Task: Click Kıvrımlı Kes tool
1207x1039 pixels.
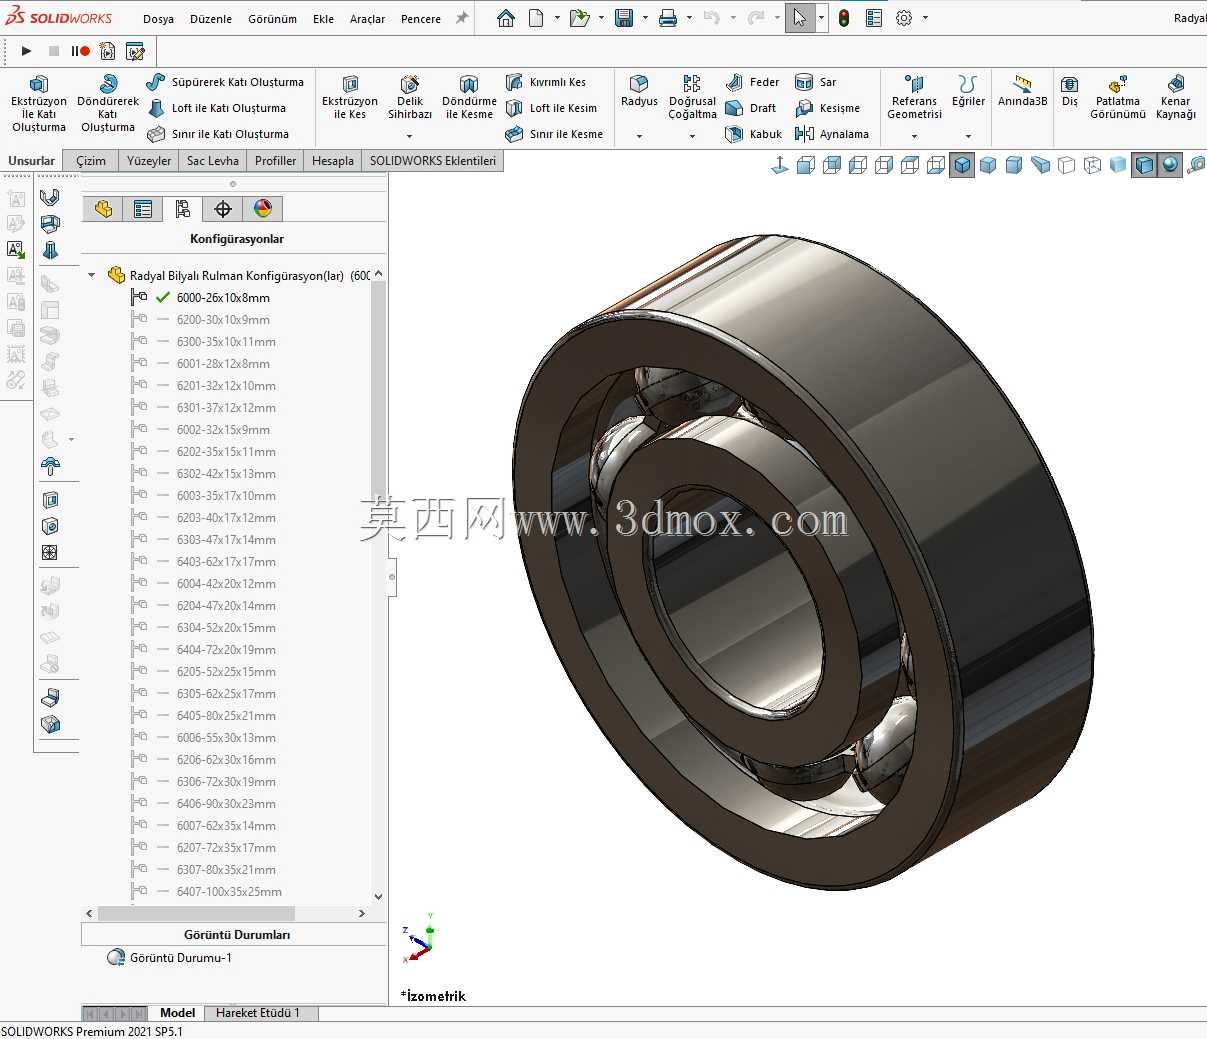Action: coord(546,82)
